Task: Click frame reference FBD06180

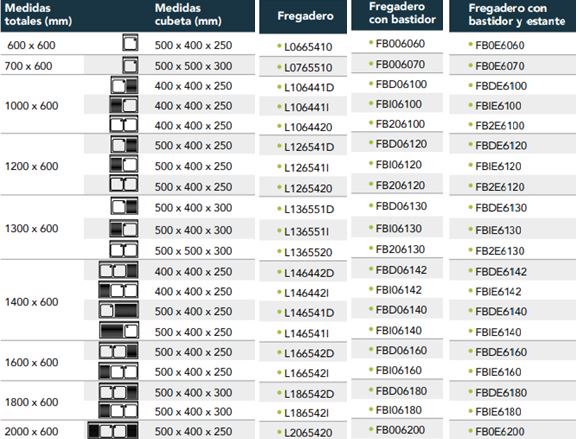Action: [x=401, y=391]
